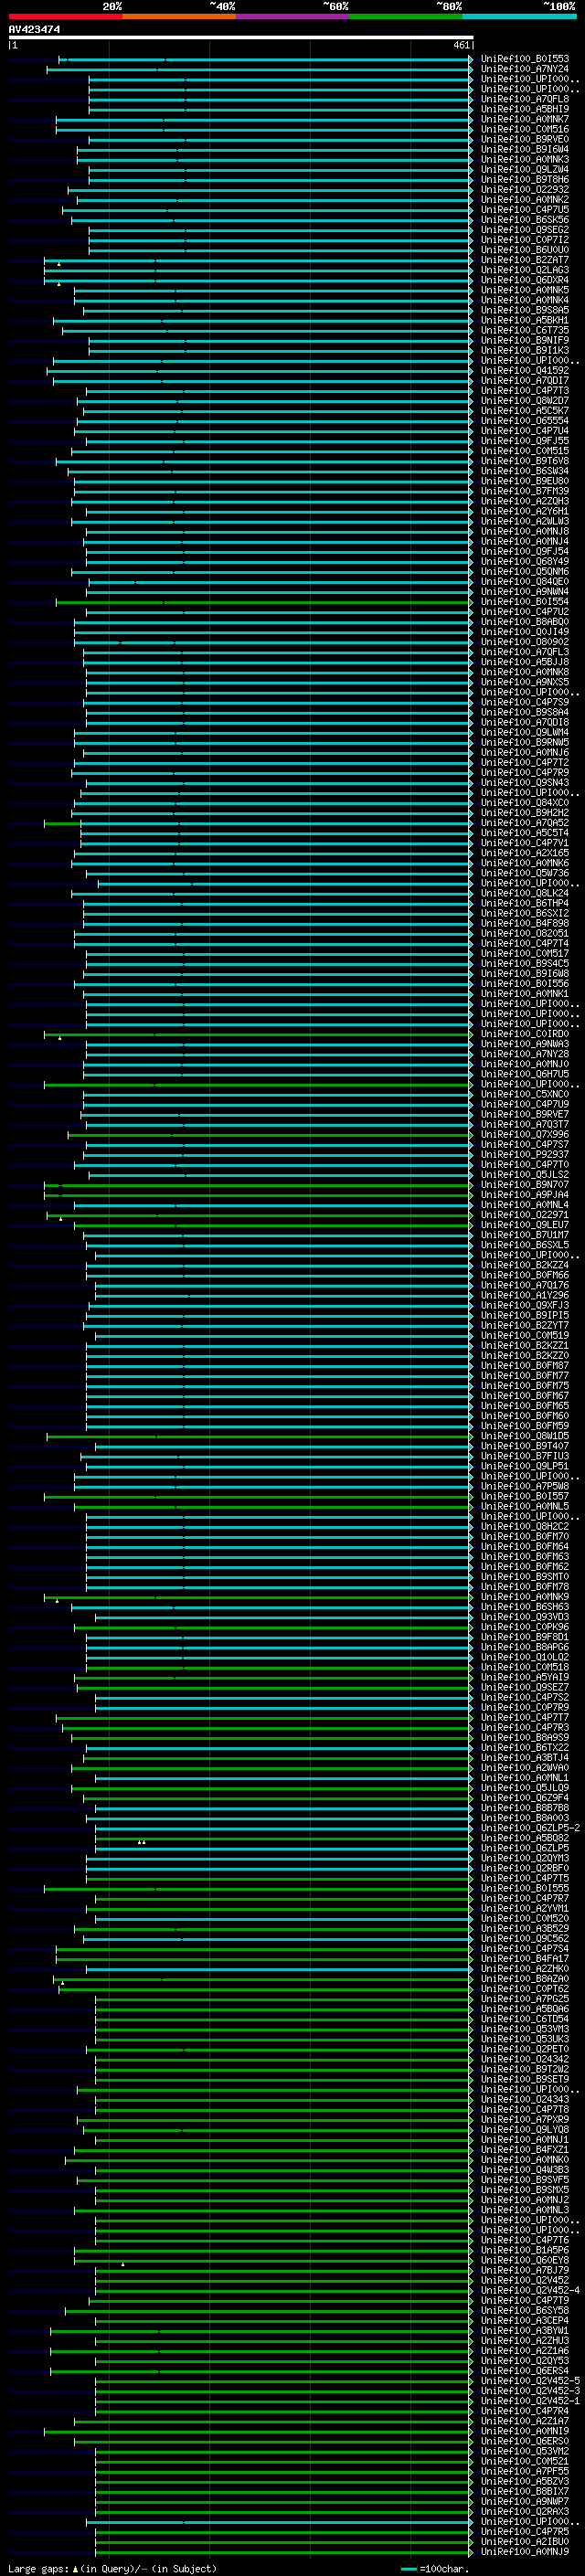Select the UniRef100_Q9LEU7 label
This screenshot has height=2576, width=585.
pyautogui.click(x=525, y=1225)
